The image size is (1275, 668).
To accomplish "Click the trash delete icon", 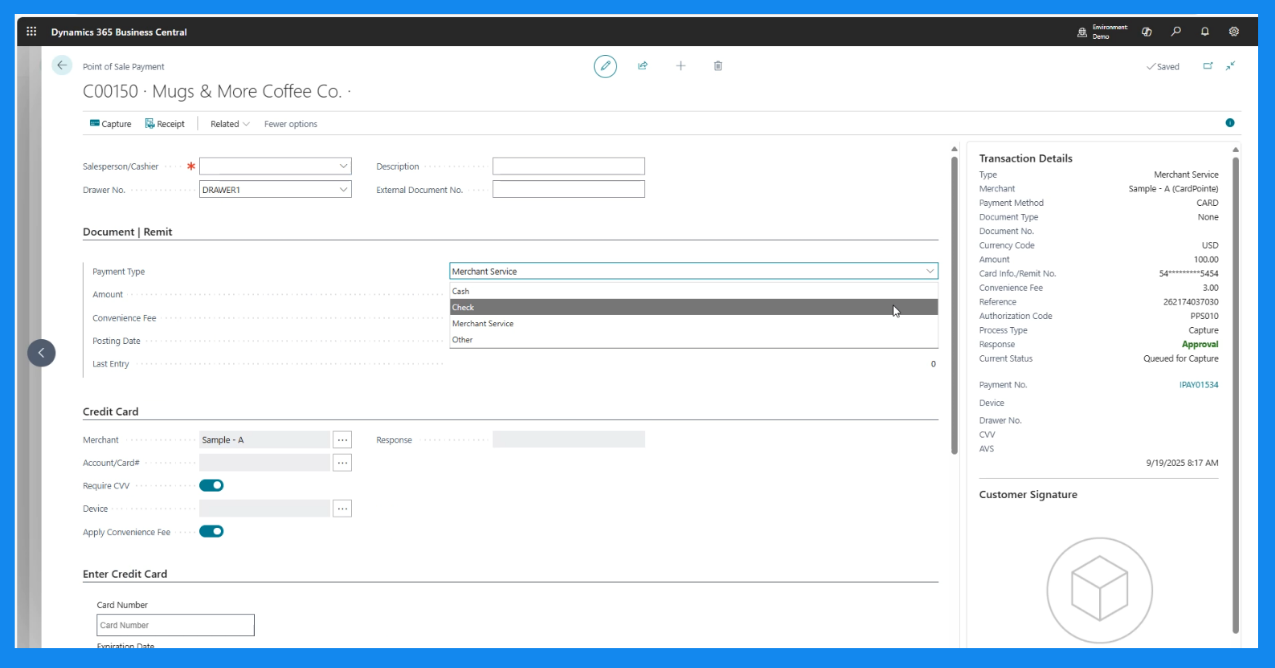I will [718, 66].
